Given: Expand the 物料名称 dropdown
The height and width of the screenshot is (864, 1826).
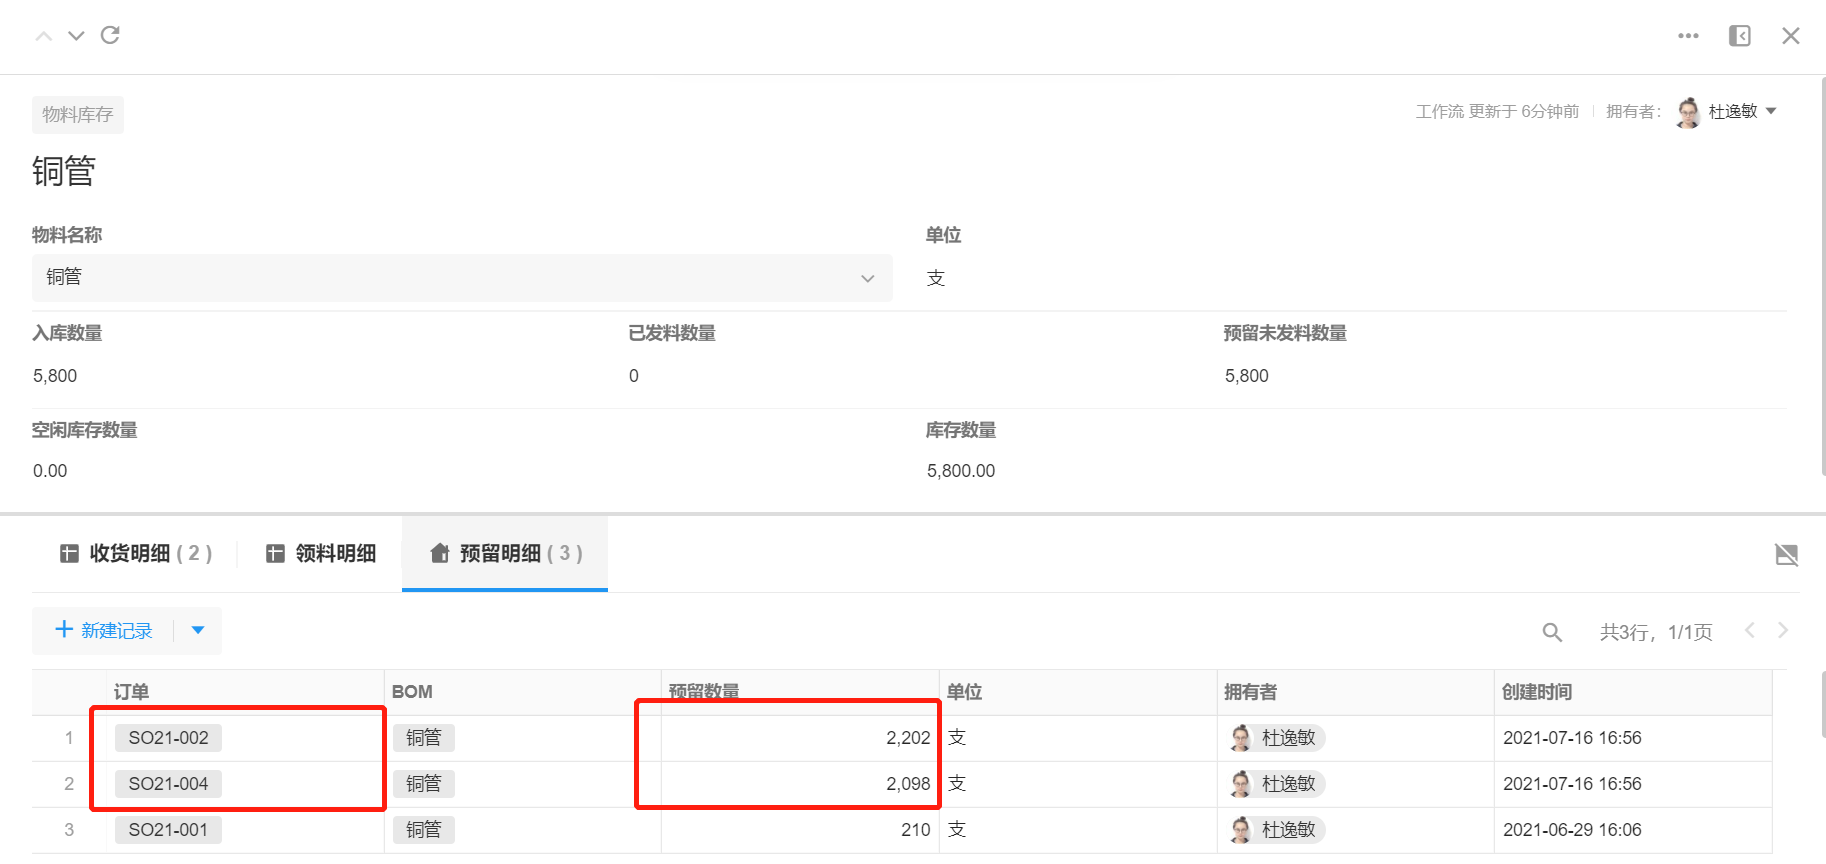Looking at the screenshot, I should pos(867,278).
